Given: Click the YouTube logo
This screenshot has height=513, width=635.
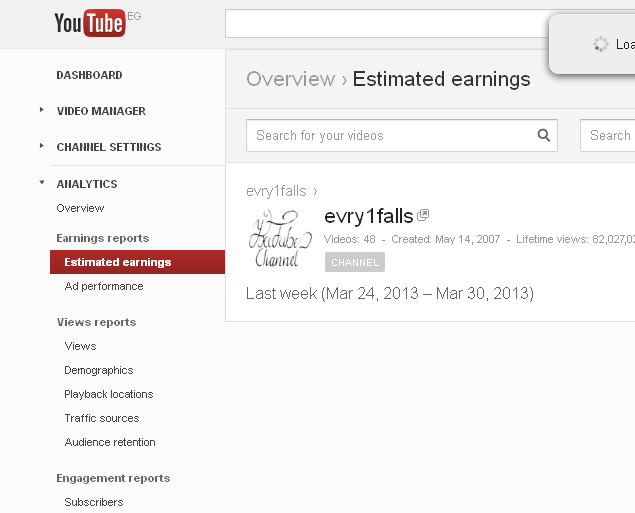Looking at the screenshot, I should coord(90,23).
